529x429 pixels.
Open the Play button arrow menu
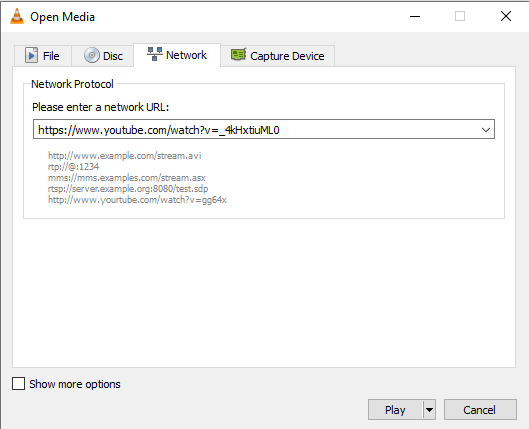(x=429, y=410)
